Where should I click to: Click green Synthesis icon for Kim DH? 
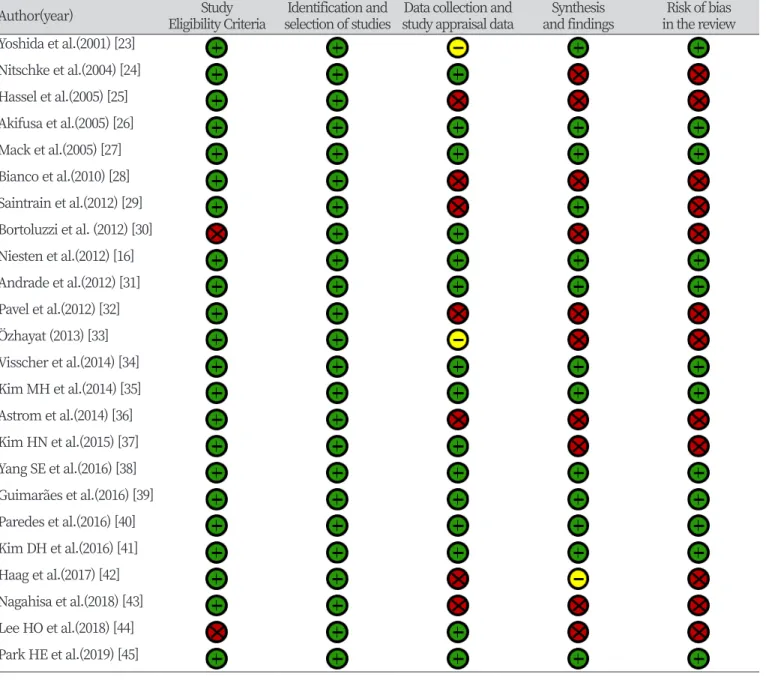click(x=578, y=552)
